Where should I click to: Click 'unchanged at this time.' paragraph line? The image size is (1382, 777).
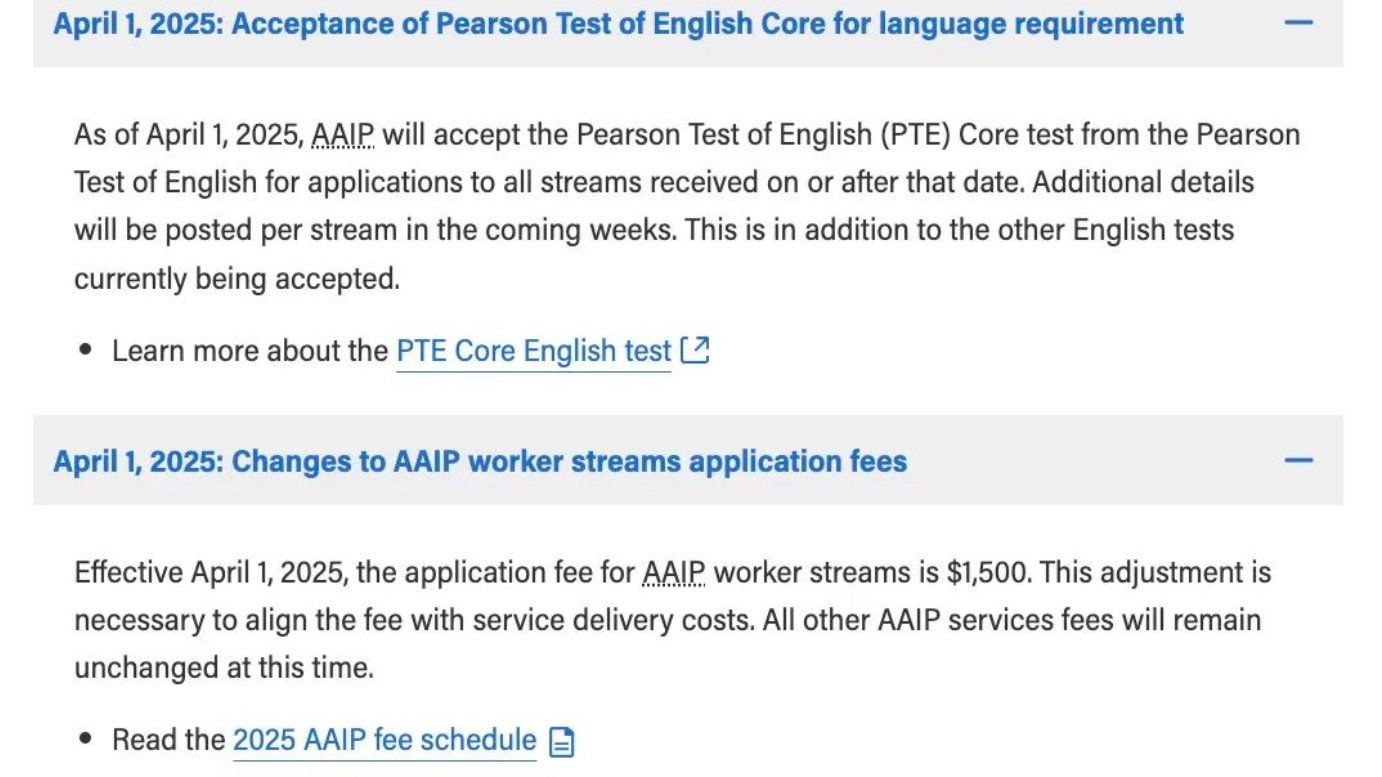(223, 667)
